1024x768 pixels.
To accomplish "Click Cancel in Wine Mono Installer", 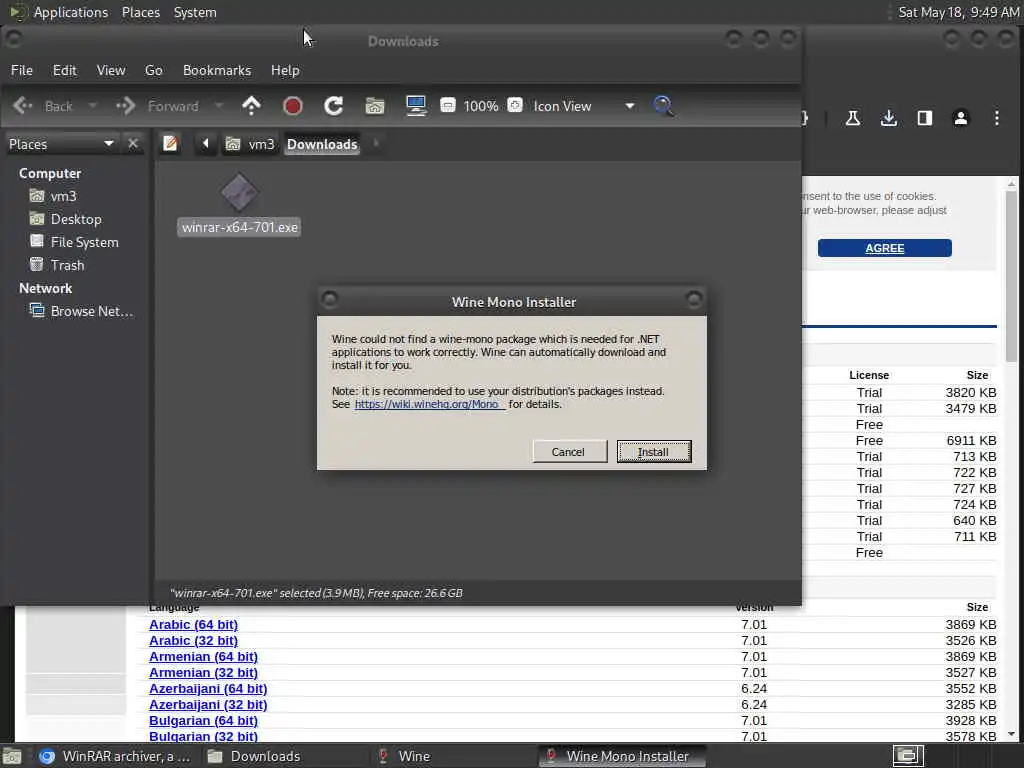I will point(569,451).
